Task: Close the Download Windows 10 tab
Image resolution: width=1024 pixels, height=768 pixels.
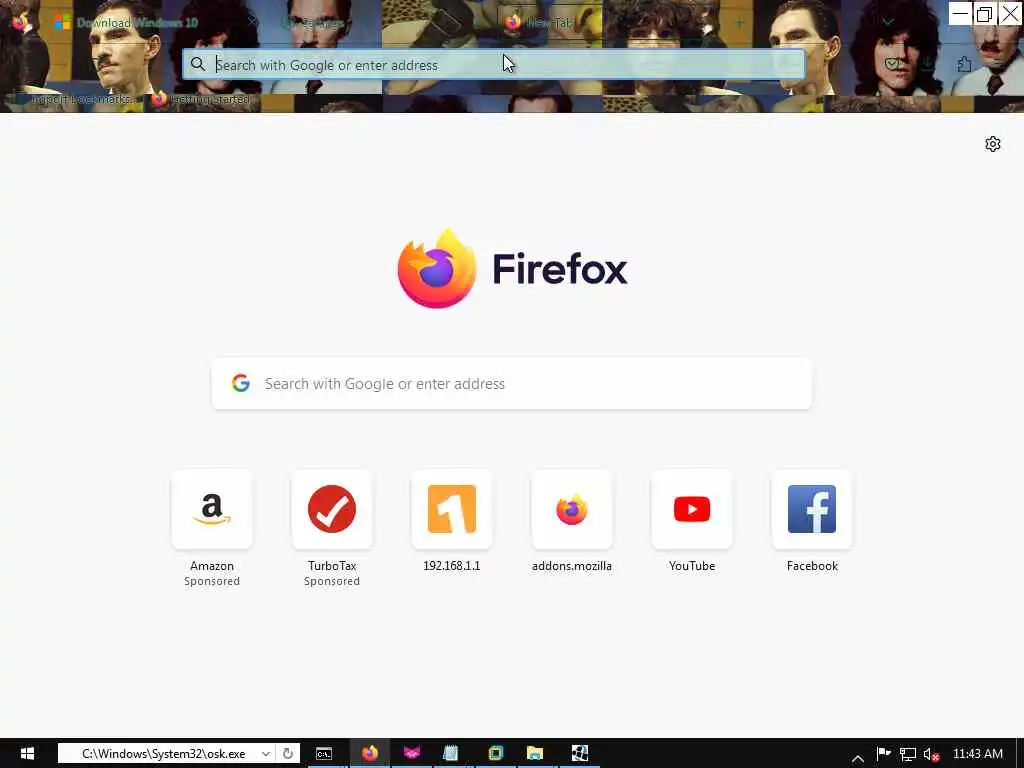Action: pyautogui.click(x=252, y=22)
